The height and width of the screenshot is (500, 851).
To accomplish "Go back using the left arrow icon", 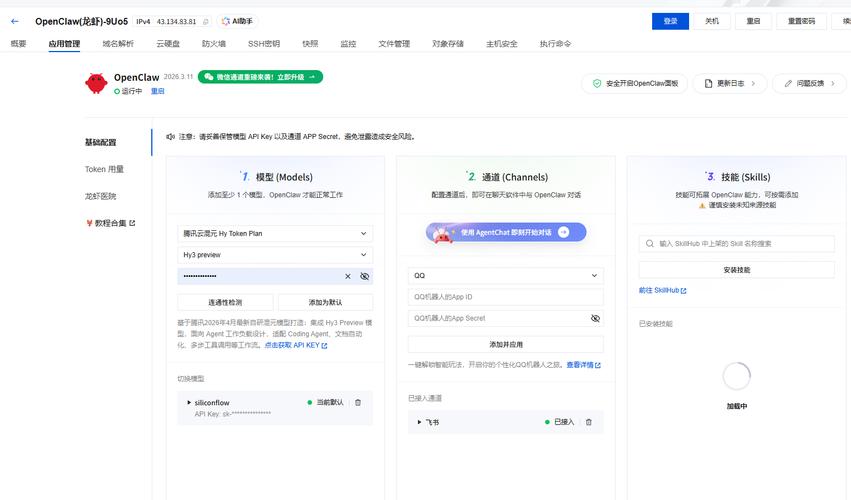I will 15,21.
